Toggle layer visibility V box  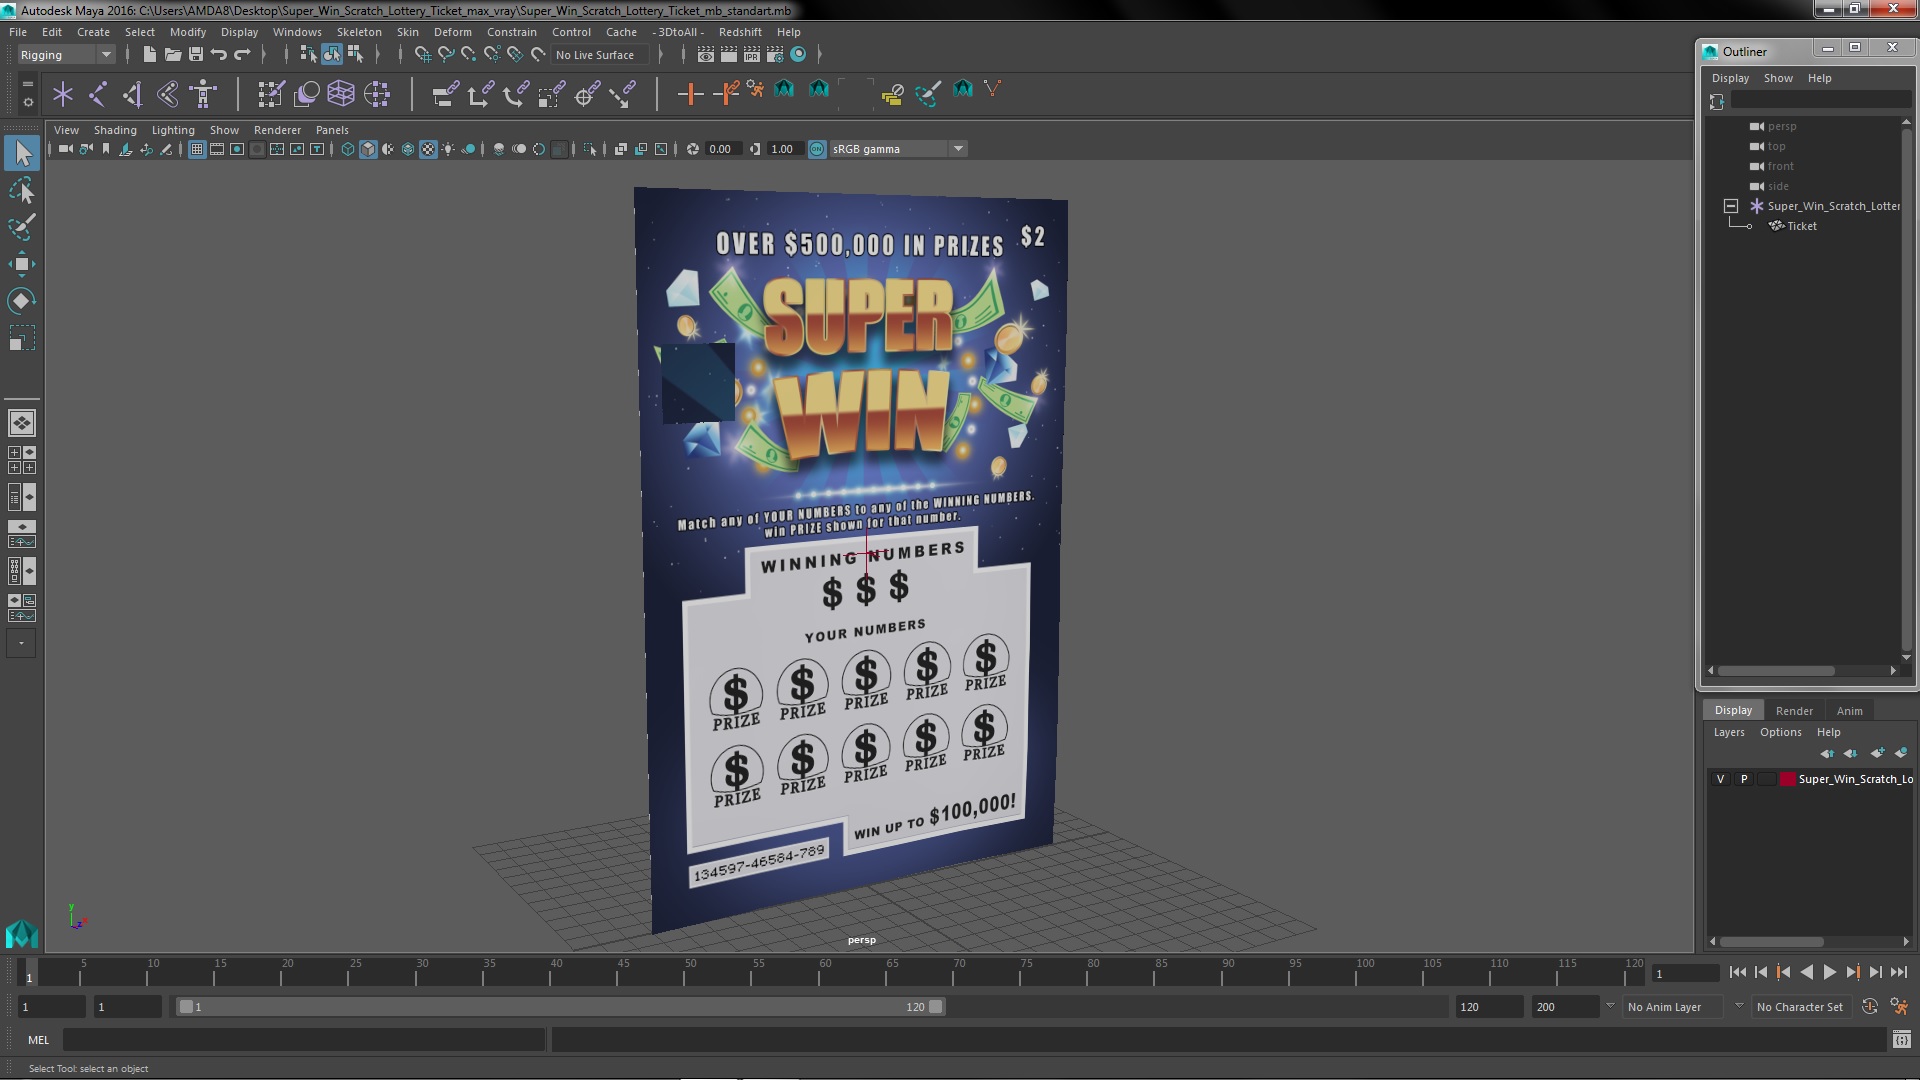coord(1720,779)
